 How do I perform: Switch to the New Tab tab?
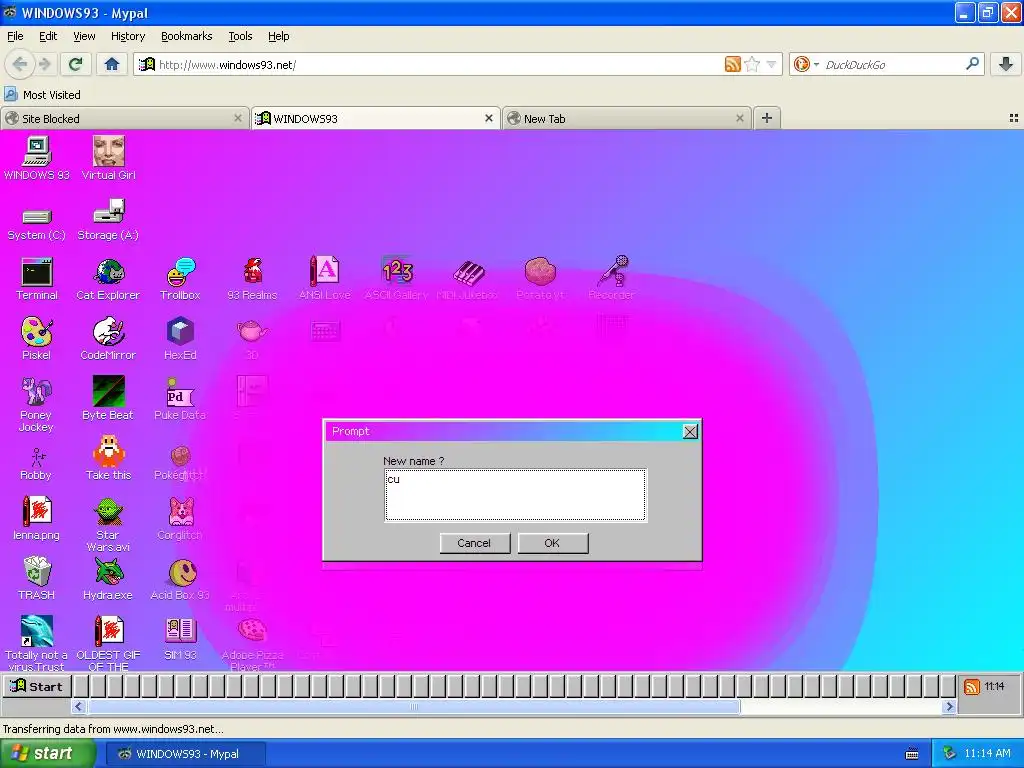pyautogui.click(x=626, y=118)
